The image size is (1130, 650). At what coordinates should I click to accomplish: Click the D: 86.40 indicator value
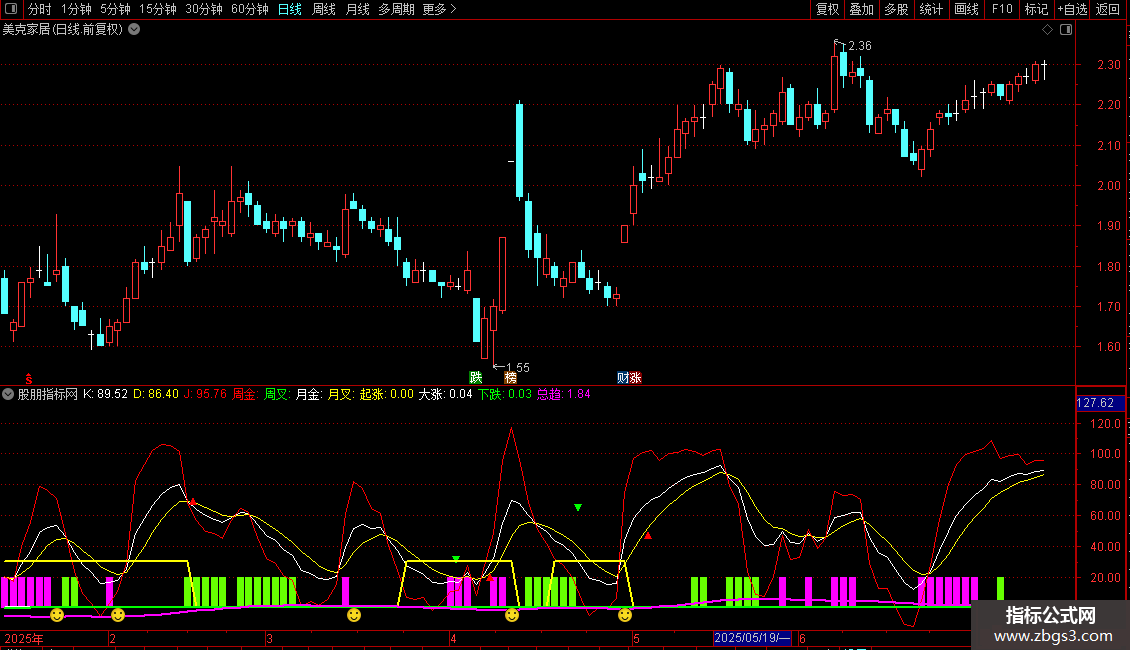click(x=156, y=394)
